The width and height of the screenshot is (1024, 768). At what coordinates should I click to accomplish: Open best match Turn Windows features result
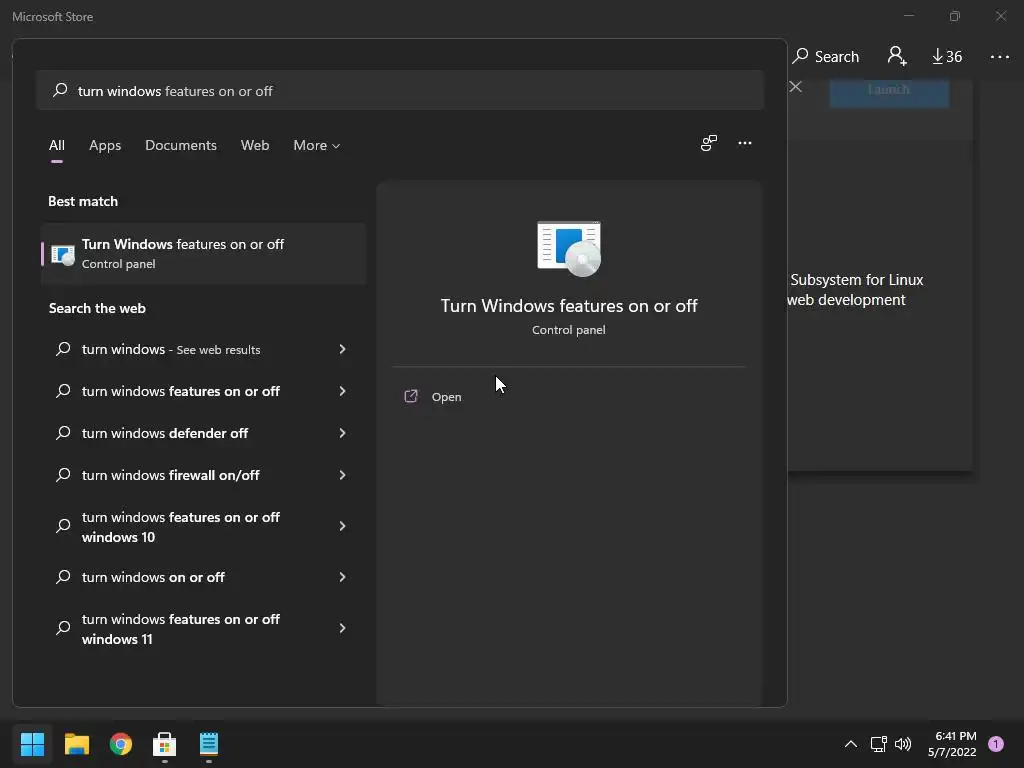[203, 253]
